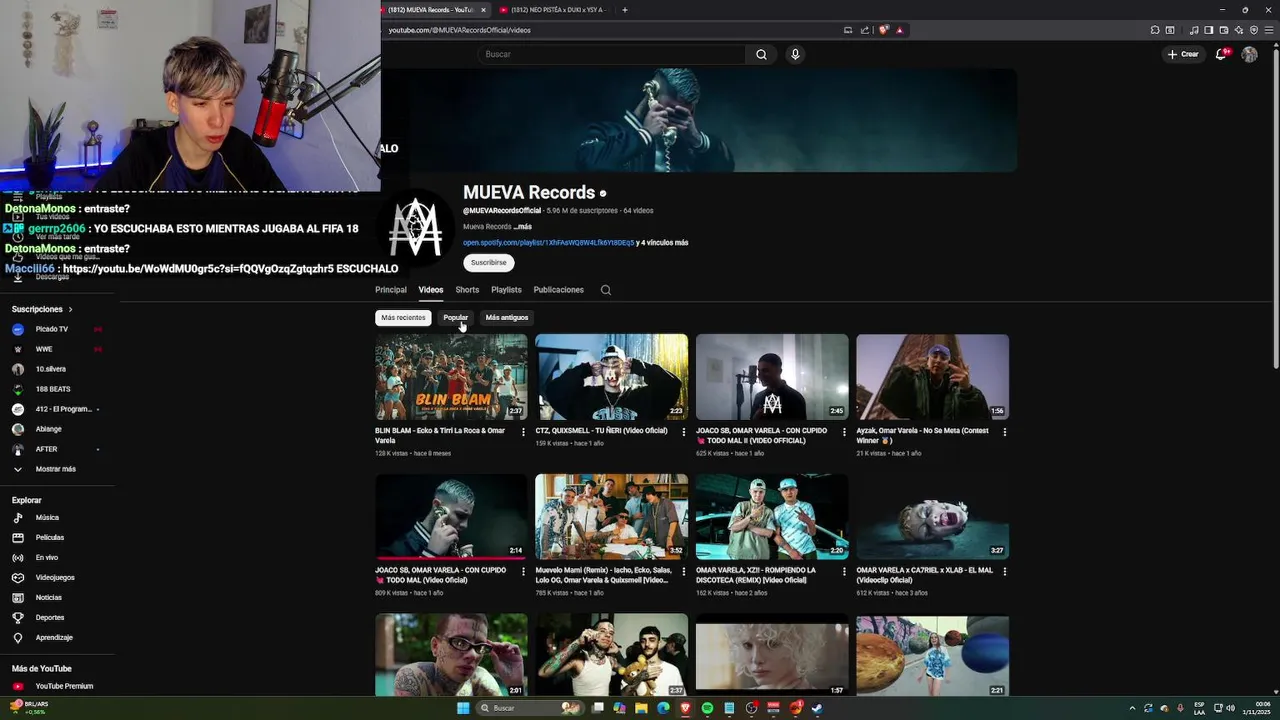Open Películas in Explorar section
Viewport: 1280px width, 720px height.
(49, 538)
